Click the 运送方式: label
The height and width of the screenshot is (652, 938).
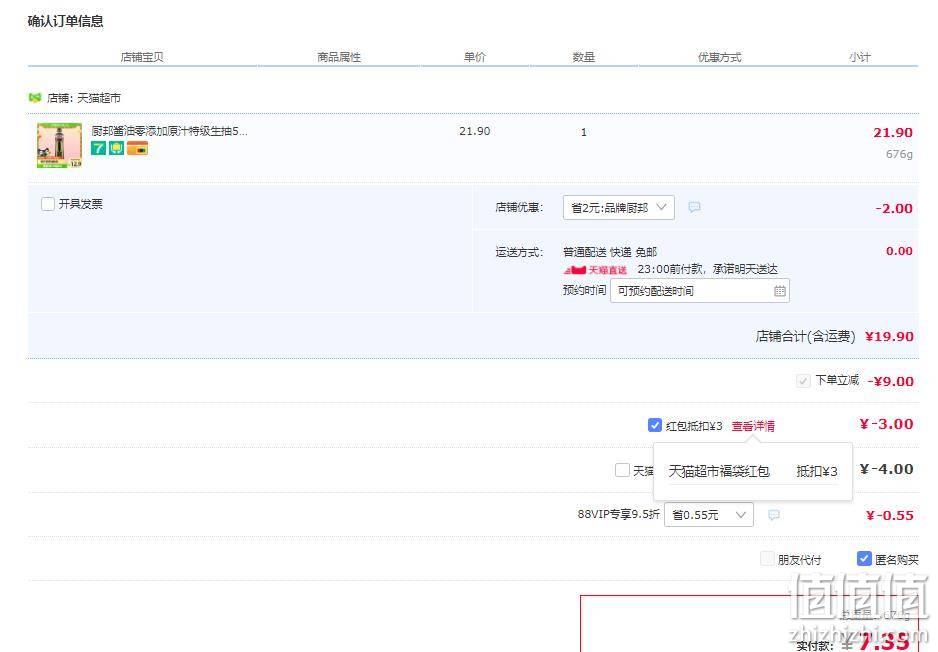tap(519, 252)
